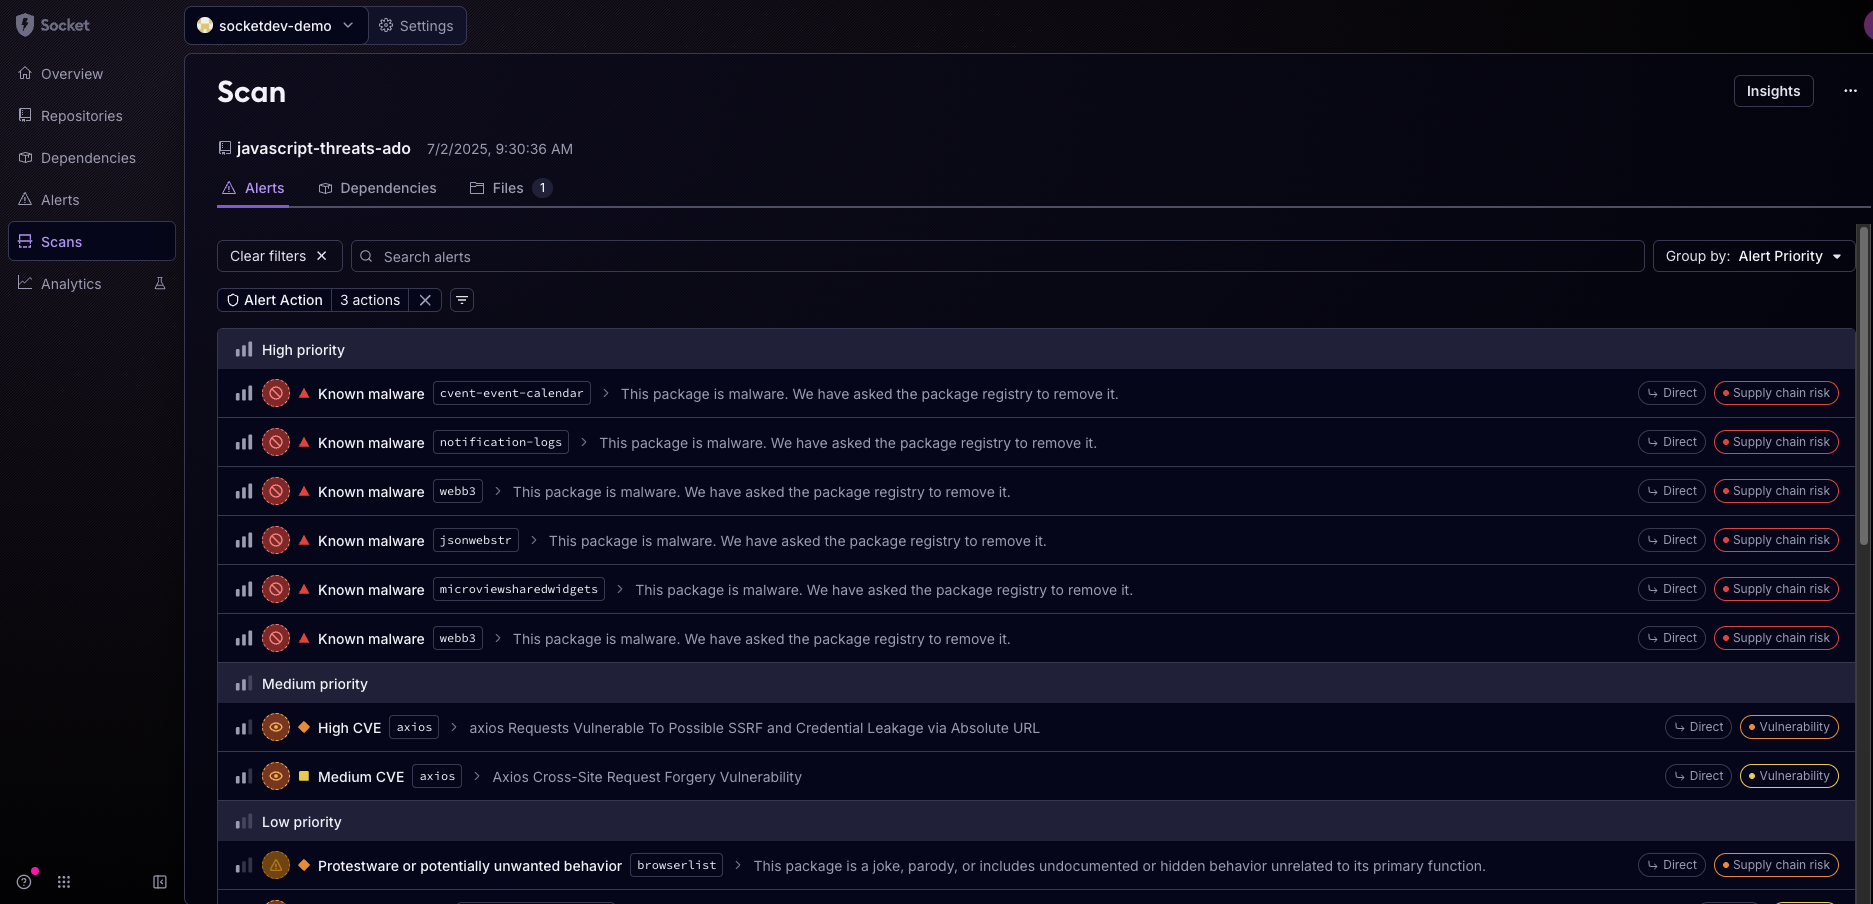Open the apps grid icon at bottom
Image resolution: width=1873 pixels, height=904 pixels.
coord(64,882)
